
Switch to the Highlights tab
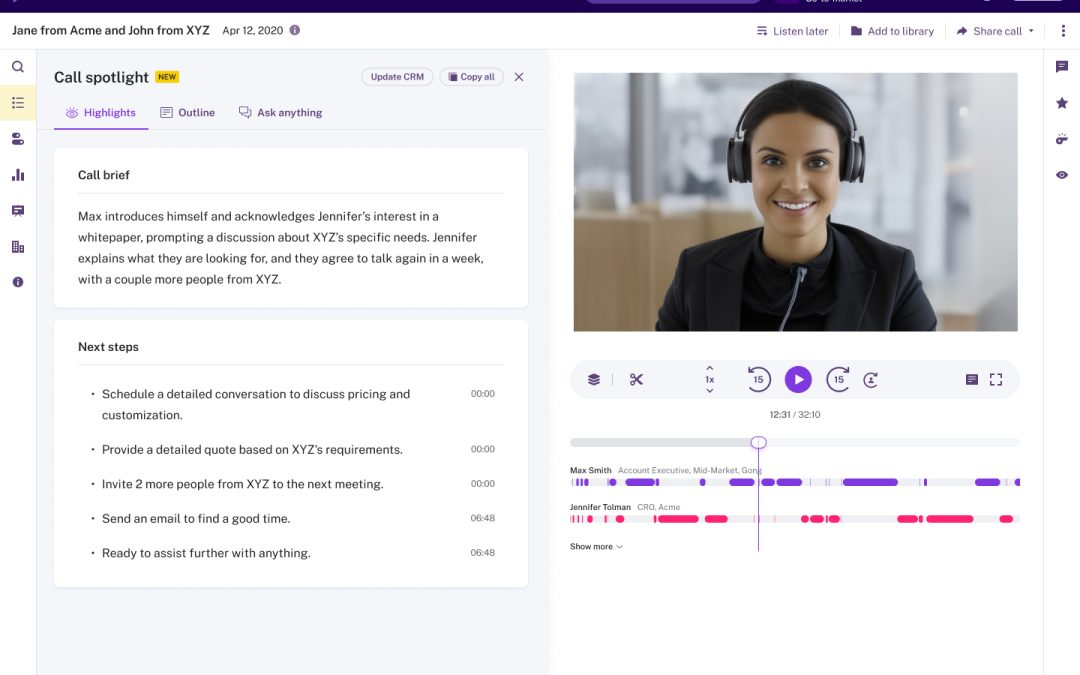coord(101,112)
